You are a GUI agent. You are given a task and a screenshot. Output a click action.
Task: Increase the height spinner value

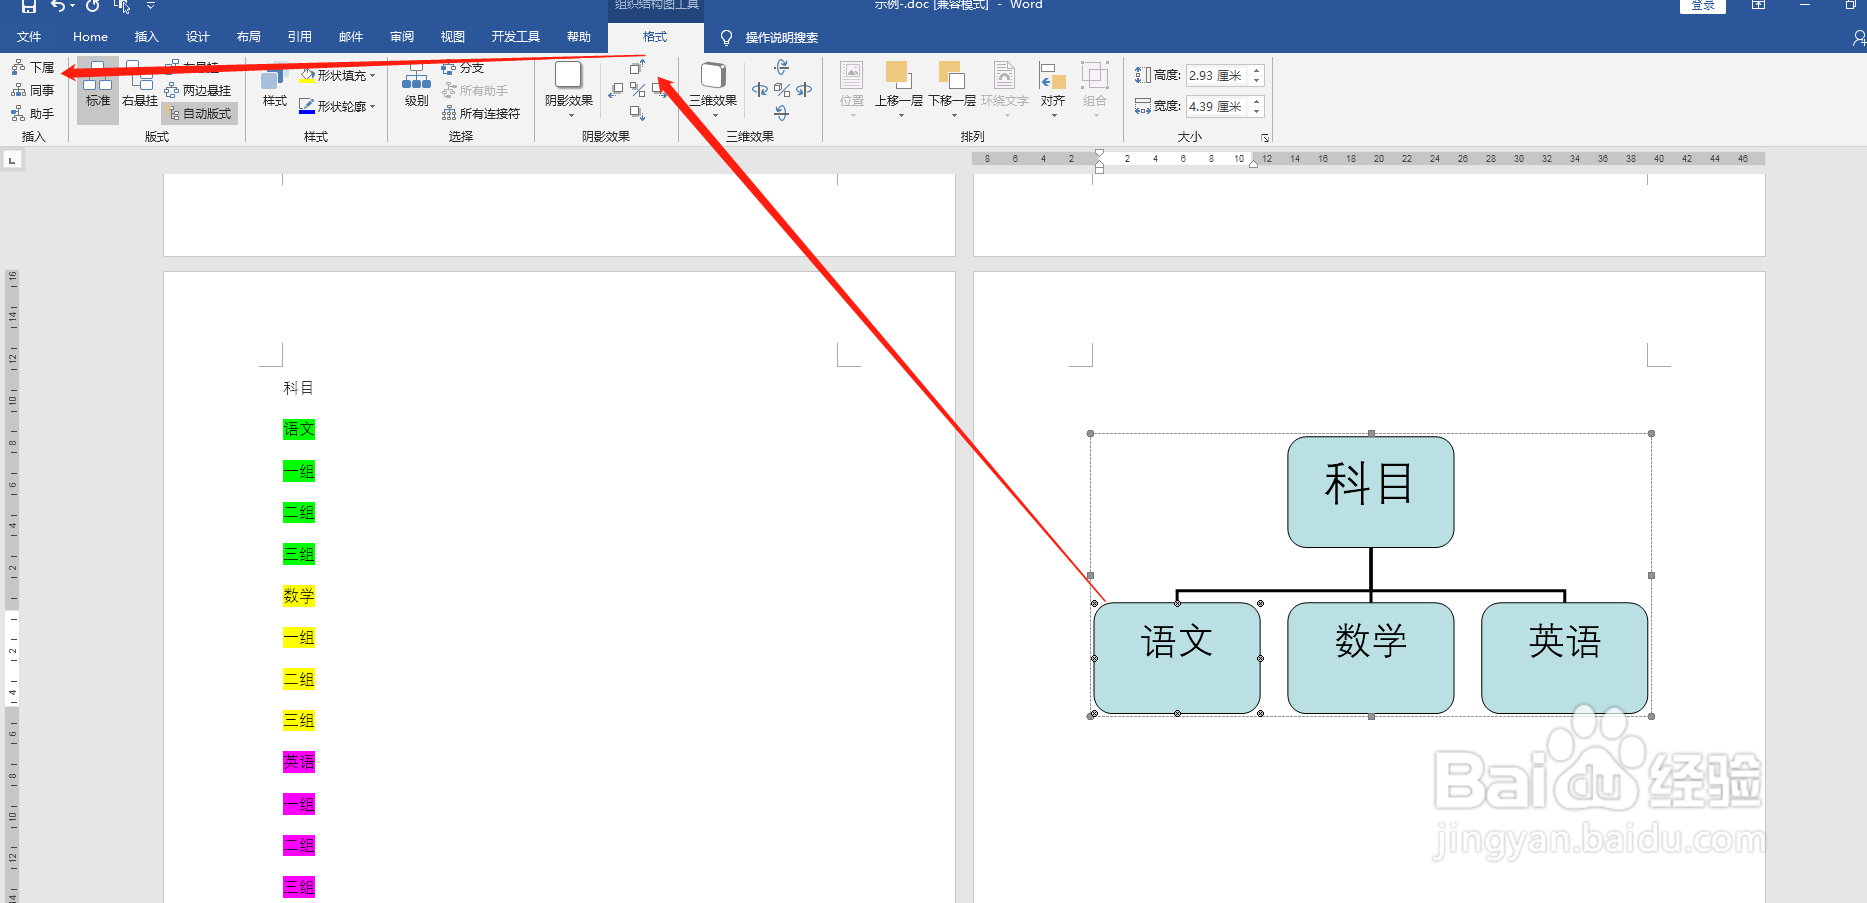pos(1257,70)
